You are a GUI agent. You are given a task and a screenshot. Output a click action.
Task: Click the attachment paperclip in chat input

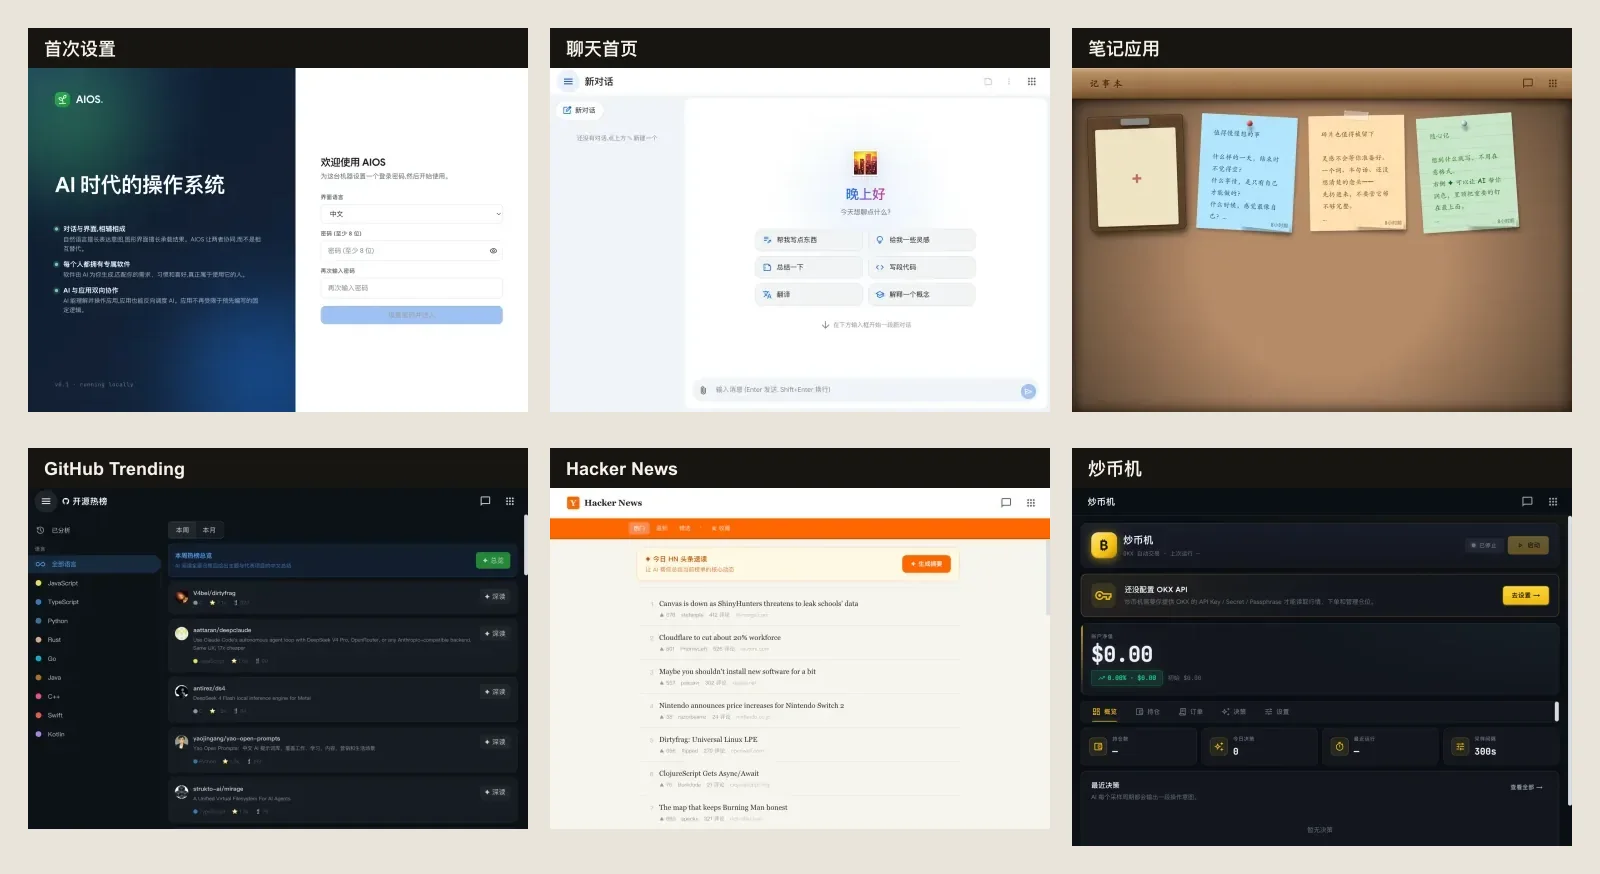704,390
